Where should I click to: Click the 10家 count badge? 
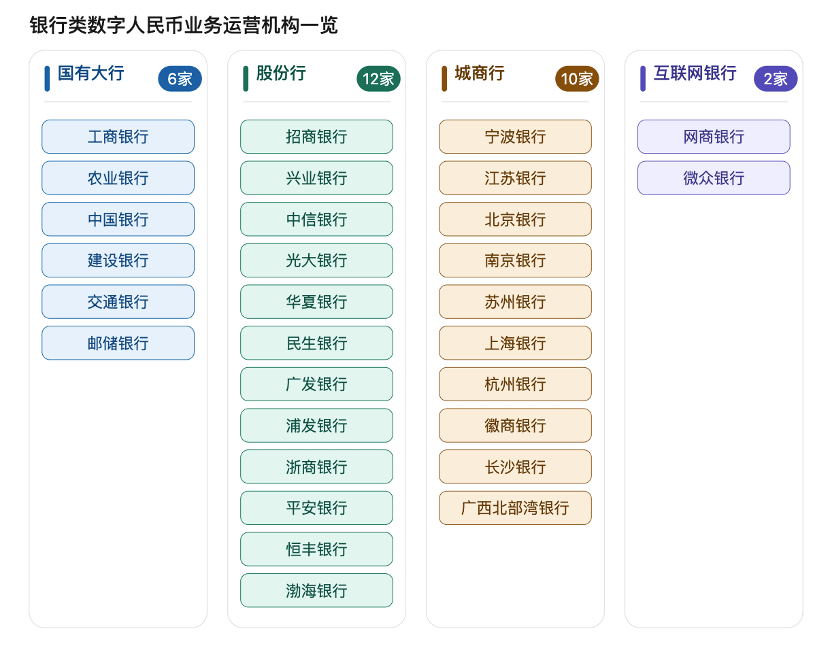[577, 79]
